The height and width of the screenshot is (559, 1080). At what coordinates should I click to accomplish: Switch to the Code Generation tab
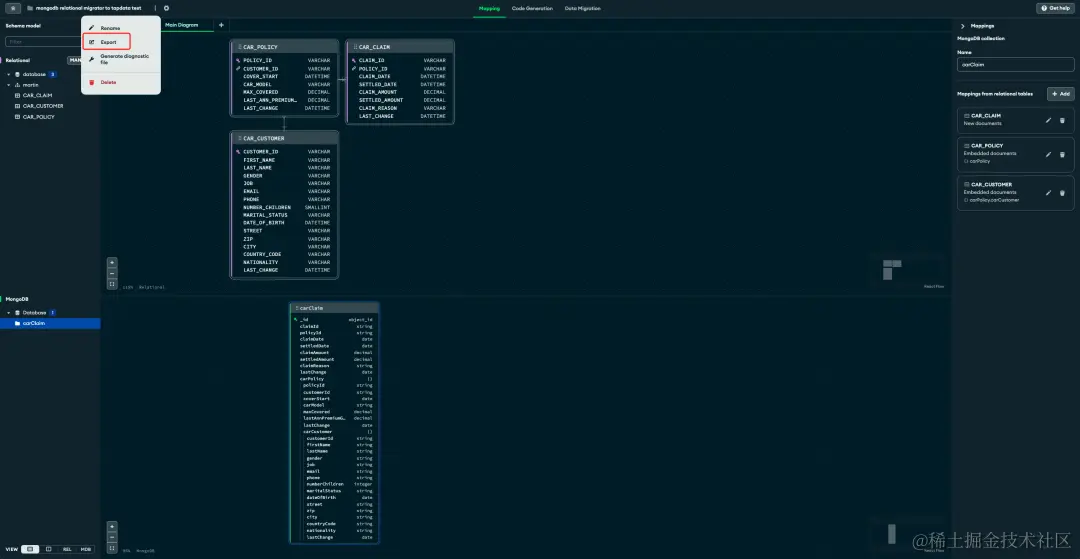click(x=532, y=8)
